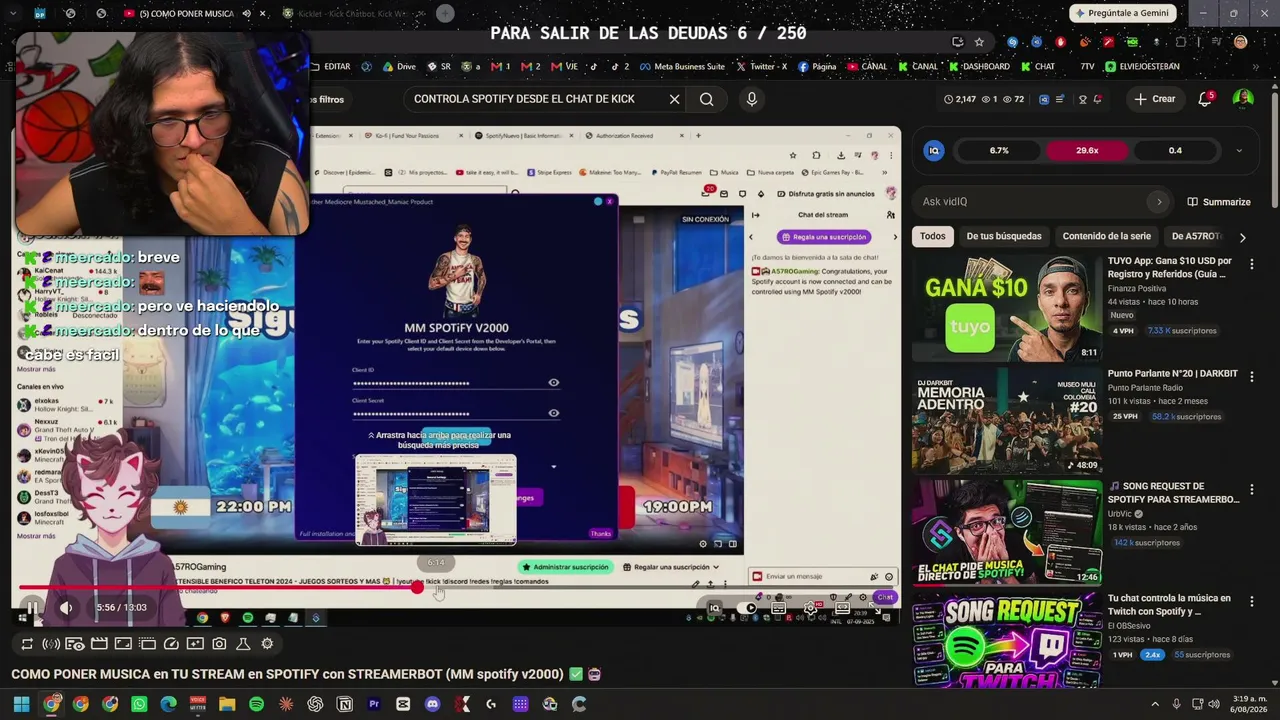Click the Pregúntale a Gemini button
This screenshot has height=720, width=1280.
pyautogui.click(x=1123, y=13)
